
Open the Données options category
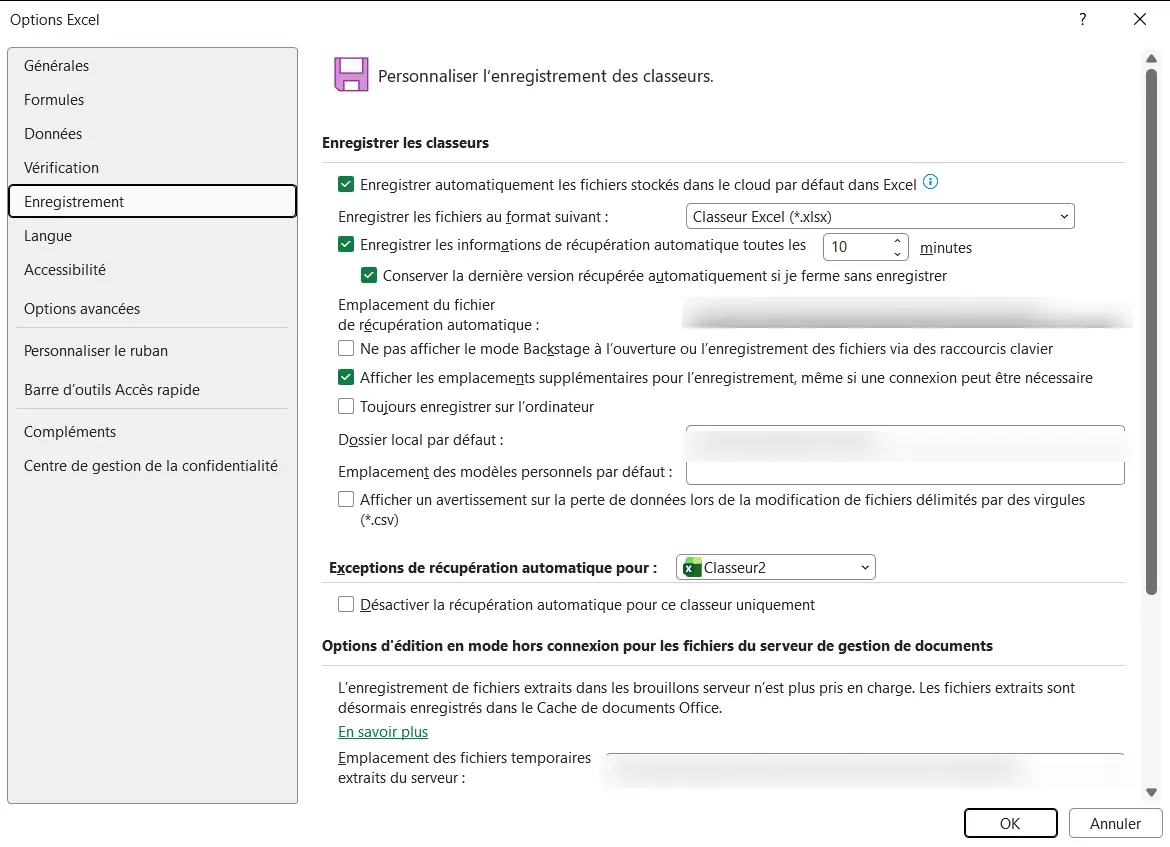[152, 134]
